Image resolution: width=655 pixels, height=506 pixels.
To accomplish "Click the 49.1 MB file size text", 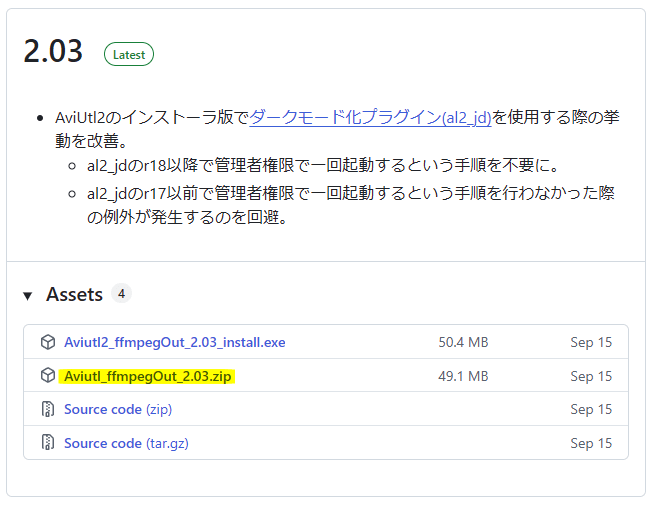I will [463, 376].
